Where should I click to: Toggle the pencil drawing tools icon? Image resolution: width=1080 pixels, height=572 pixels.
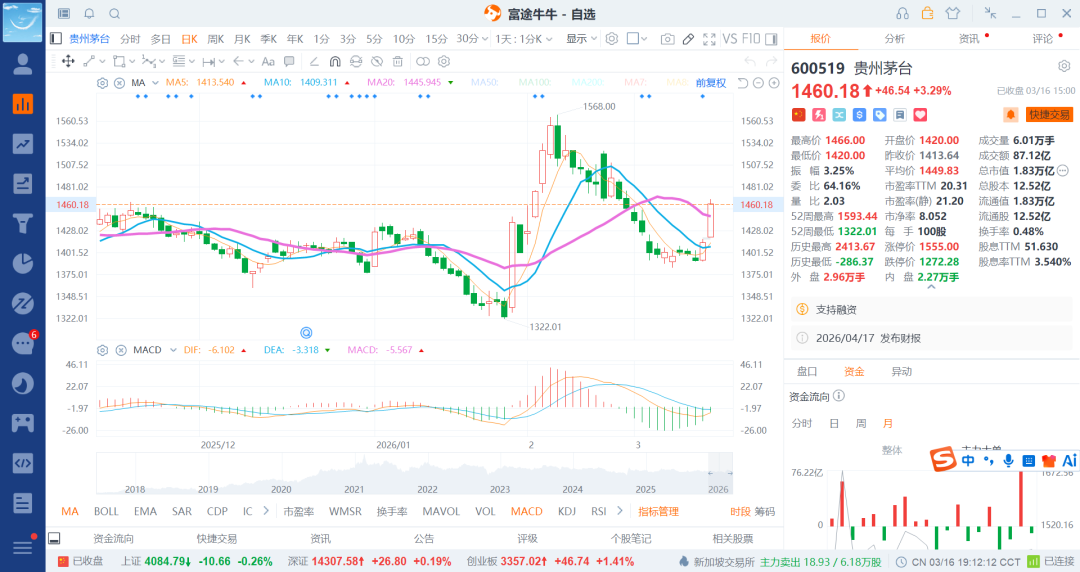(x=688, y=39)
